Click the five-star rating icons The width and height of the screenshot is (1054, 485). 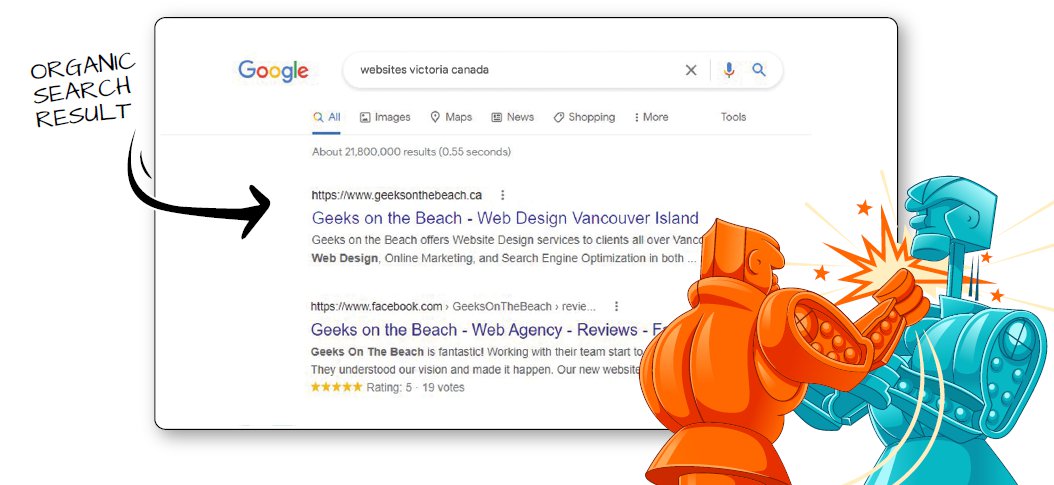[336, 387]
